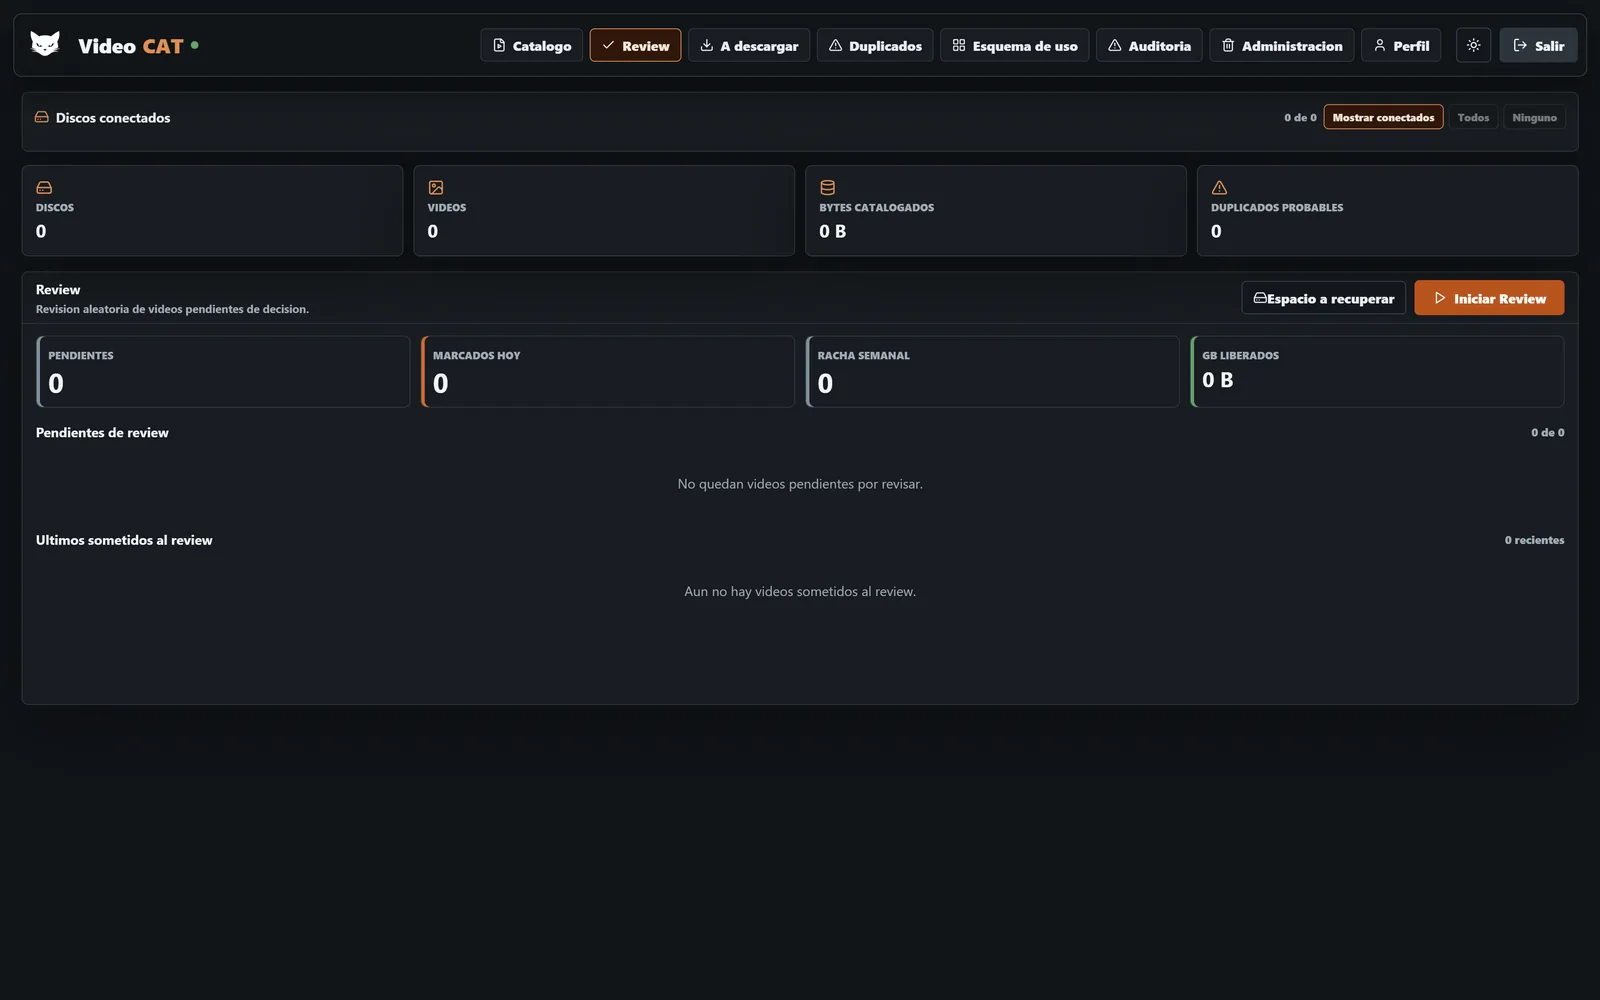1600x1000 pixels.
Task: Open the Catalogo tab
Action: (532, 45)
